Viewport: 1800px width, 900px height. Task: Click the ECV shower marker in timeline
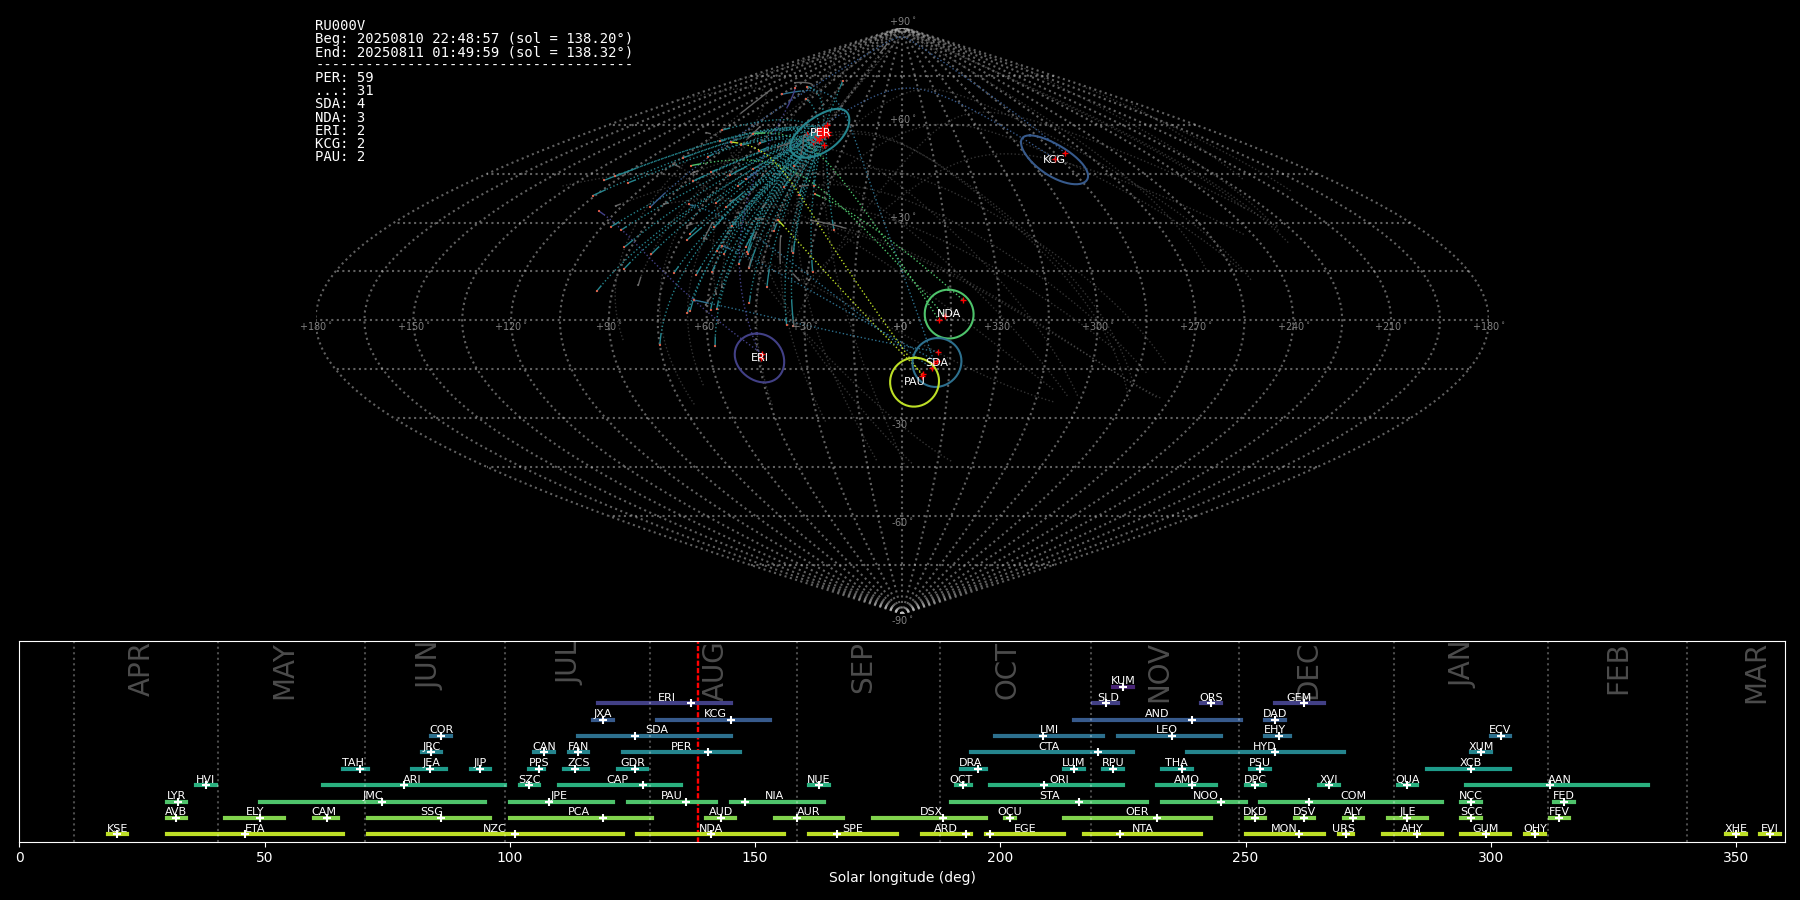[1500, 736]
